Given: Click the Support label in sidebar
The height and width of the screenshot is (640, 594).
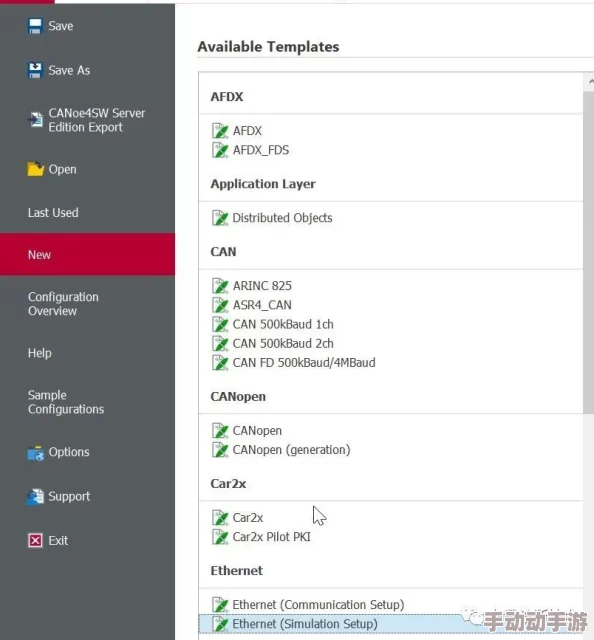Looking at the screenshot, I should 69,496.
